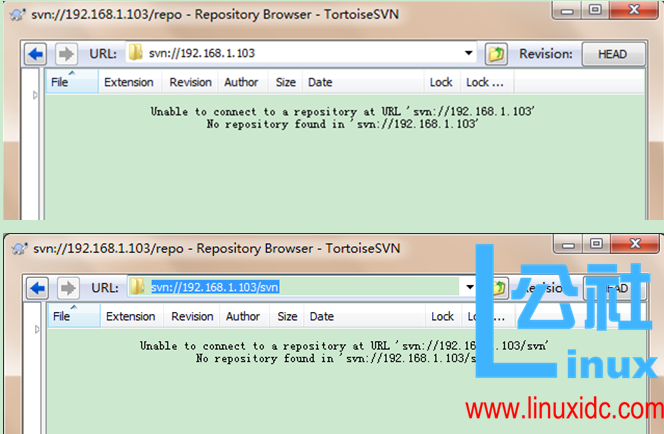Screen dimensions: 664x434
Task: Sort by Date column in lower window
Action: pos(322,317)
